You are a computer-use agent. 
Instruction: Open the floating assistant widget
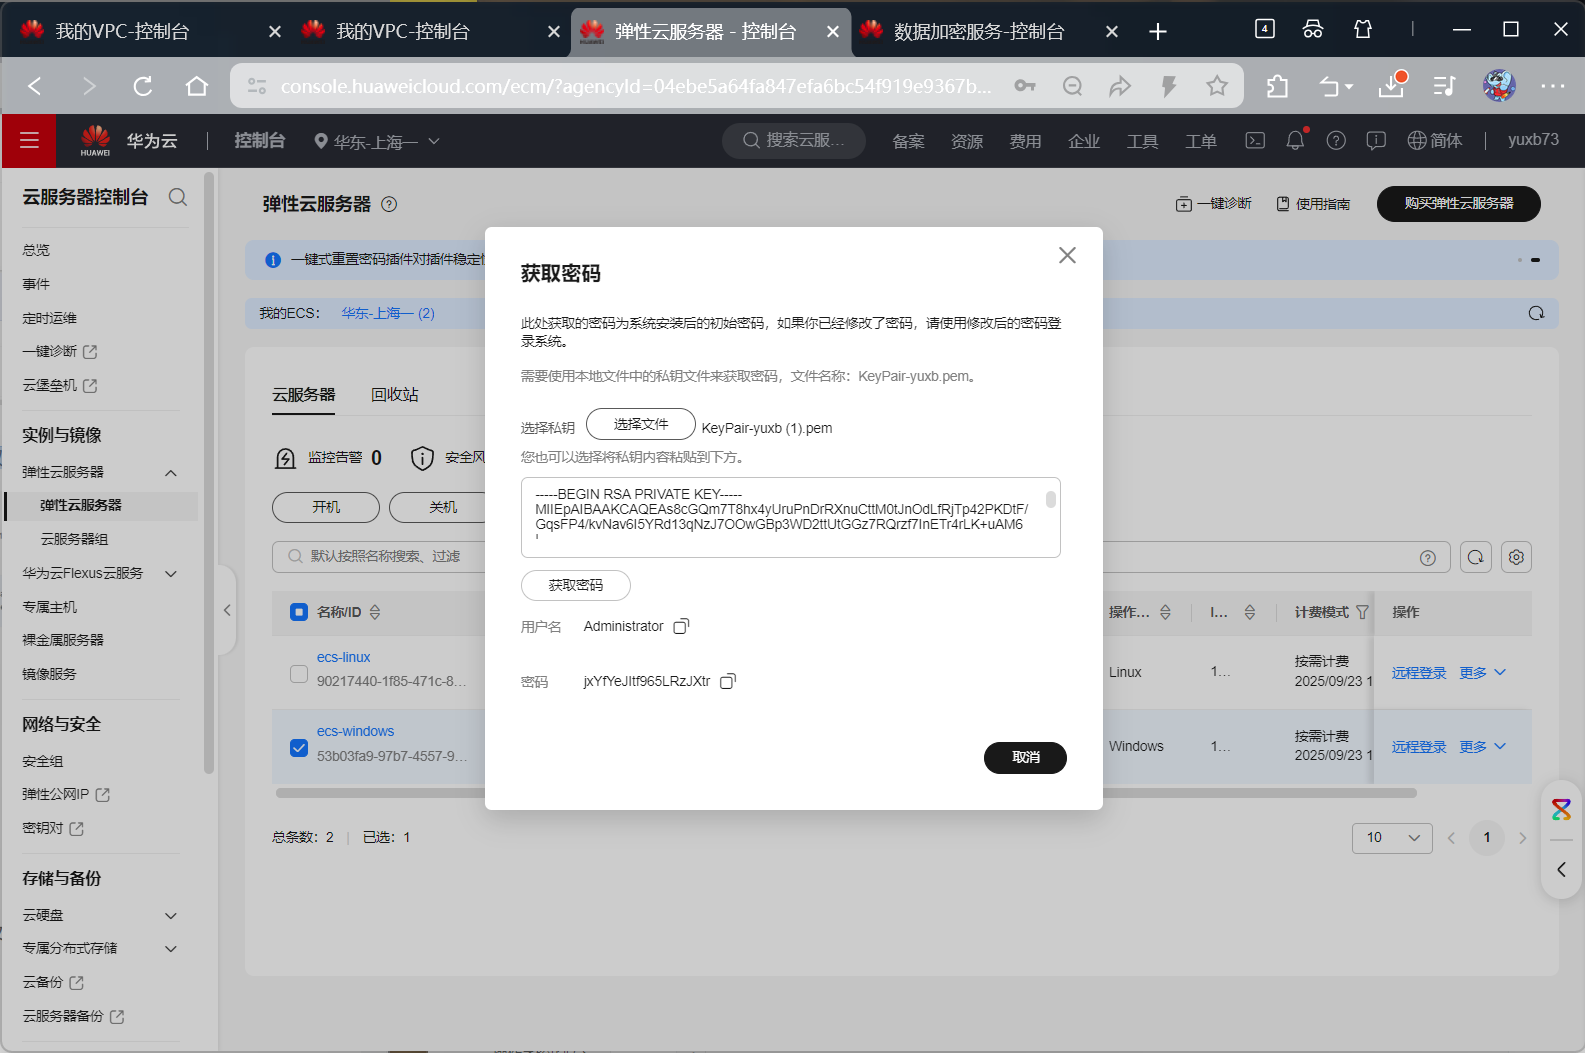point(1561,809)
